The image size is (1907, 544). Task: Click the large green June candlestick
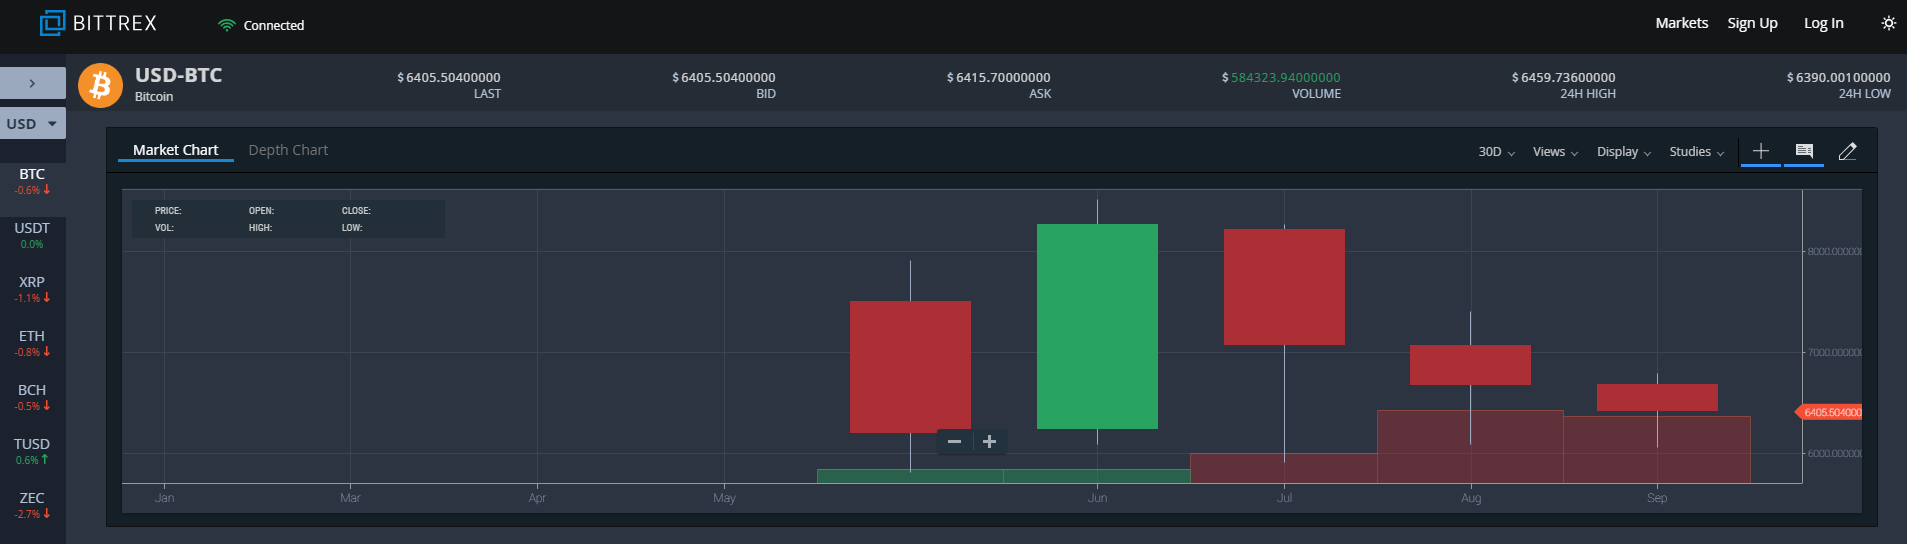(1097, 326)
